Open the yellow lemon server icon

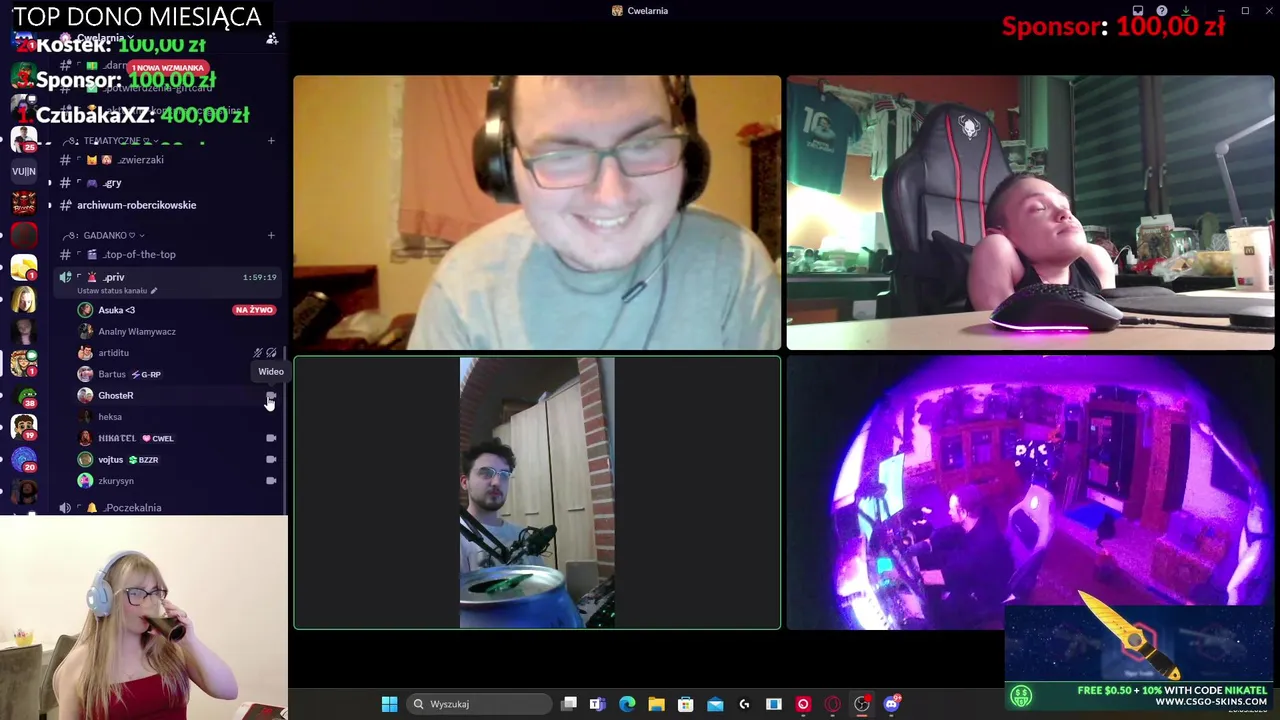pos(24,267)
